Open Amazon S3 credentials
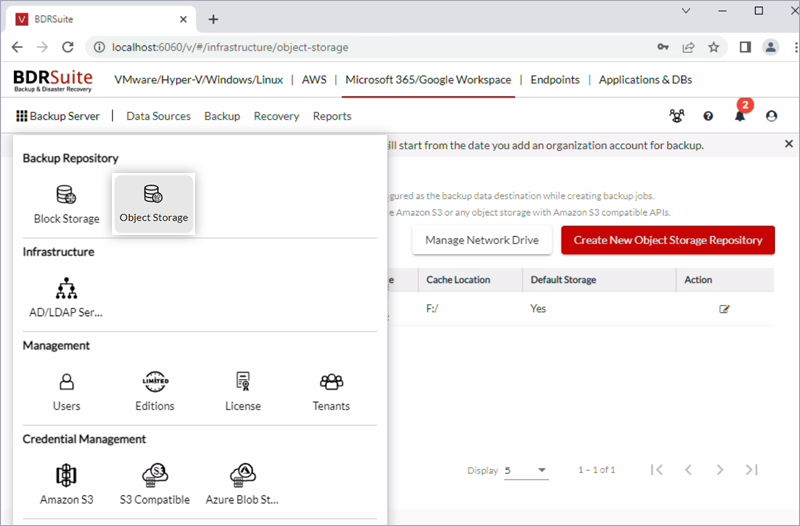This screenshot has height=526, width=800. click(x=66, y=485)
